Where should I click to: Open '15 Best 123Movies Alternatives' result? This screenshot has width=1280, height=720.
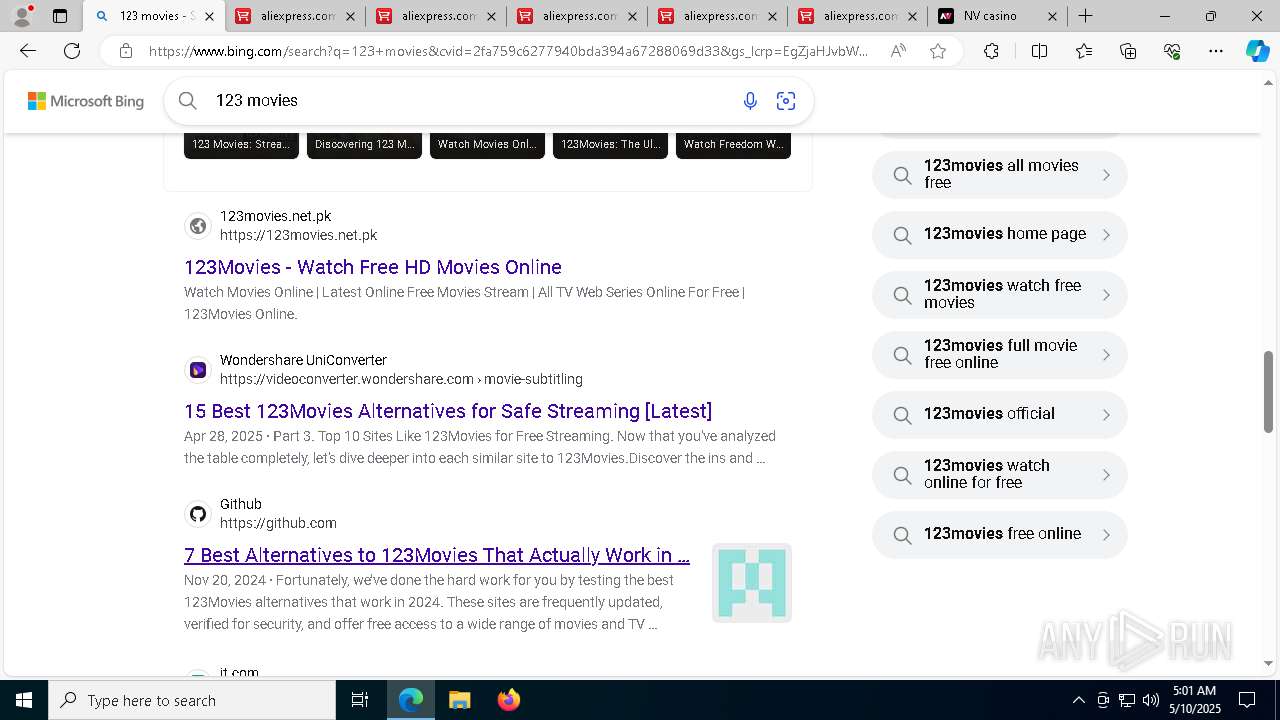(x=448, y=411)
